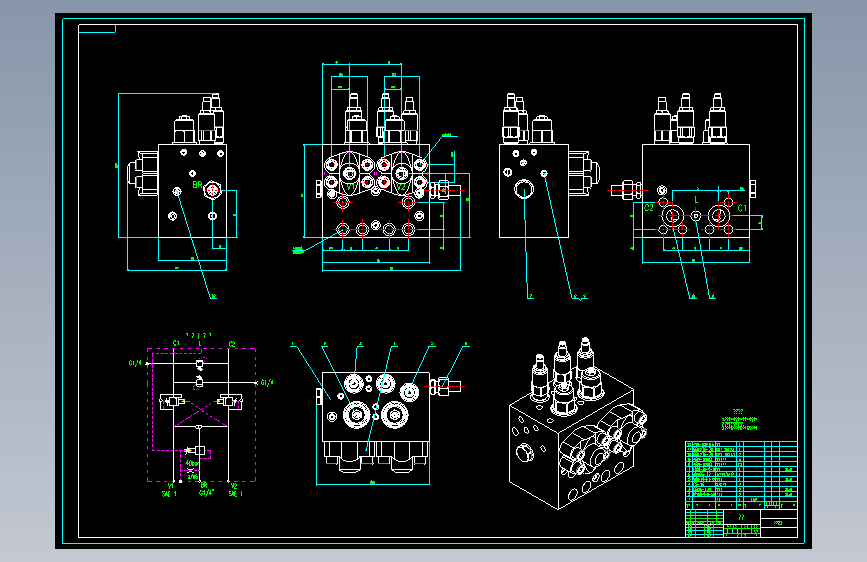Pick the large round port in the right side view
Screen dimensions: 867x562
coord(524,190)
